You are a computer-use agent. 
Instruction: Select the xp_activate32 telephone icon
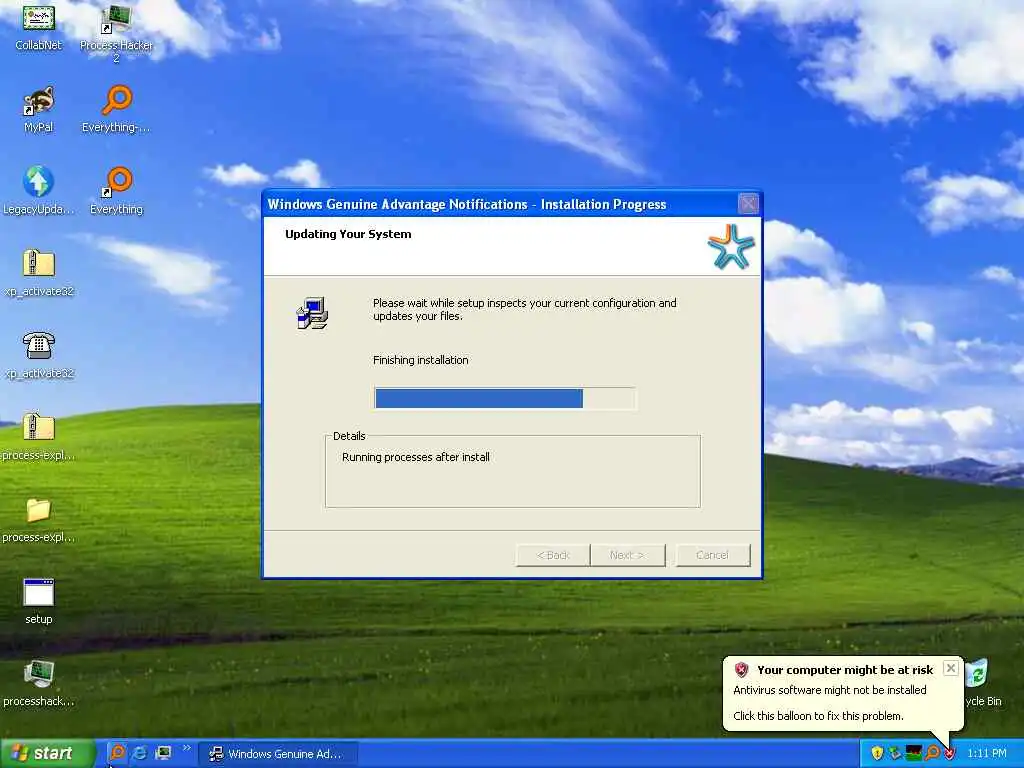coord(39,355)
